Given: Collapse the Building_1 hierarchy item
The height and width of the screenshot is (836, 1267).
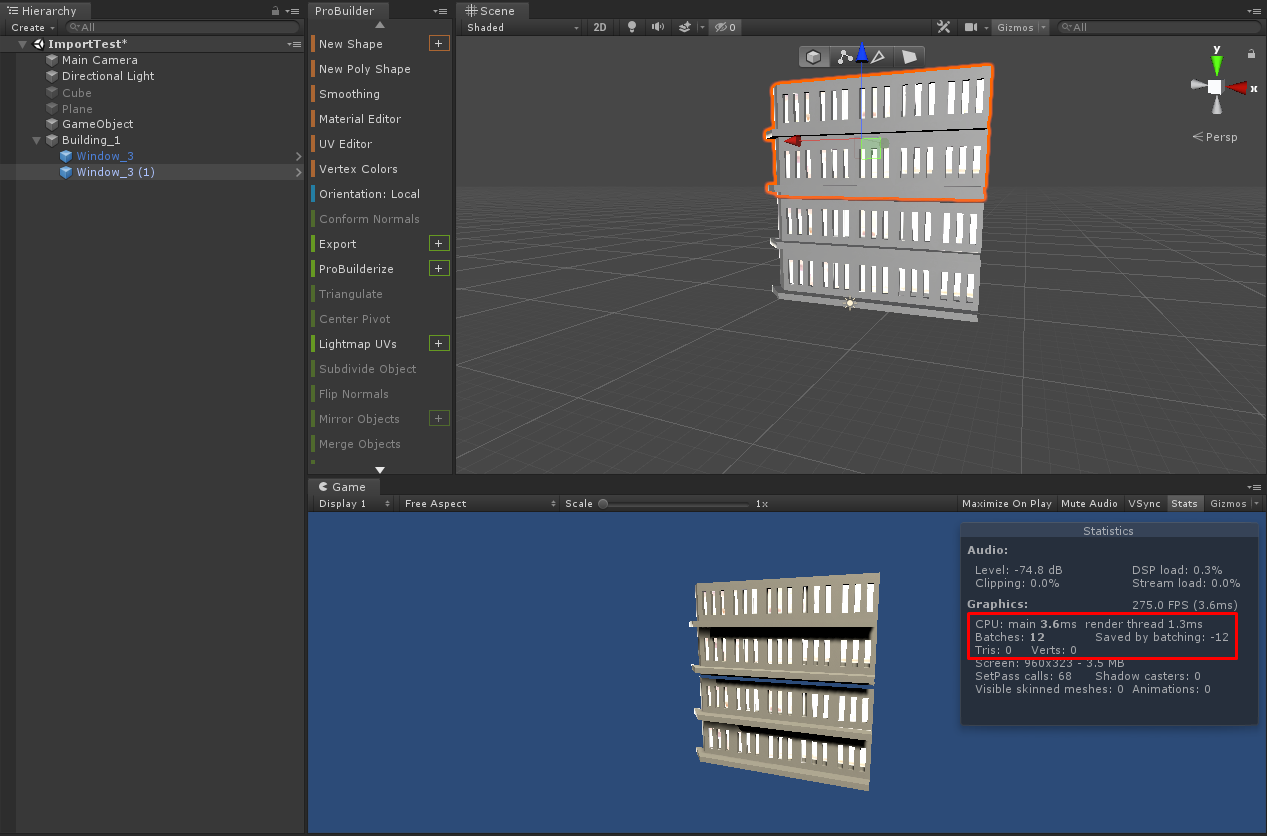Looking at the screenshot, I should [36, 140].
